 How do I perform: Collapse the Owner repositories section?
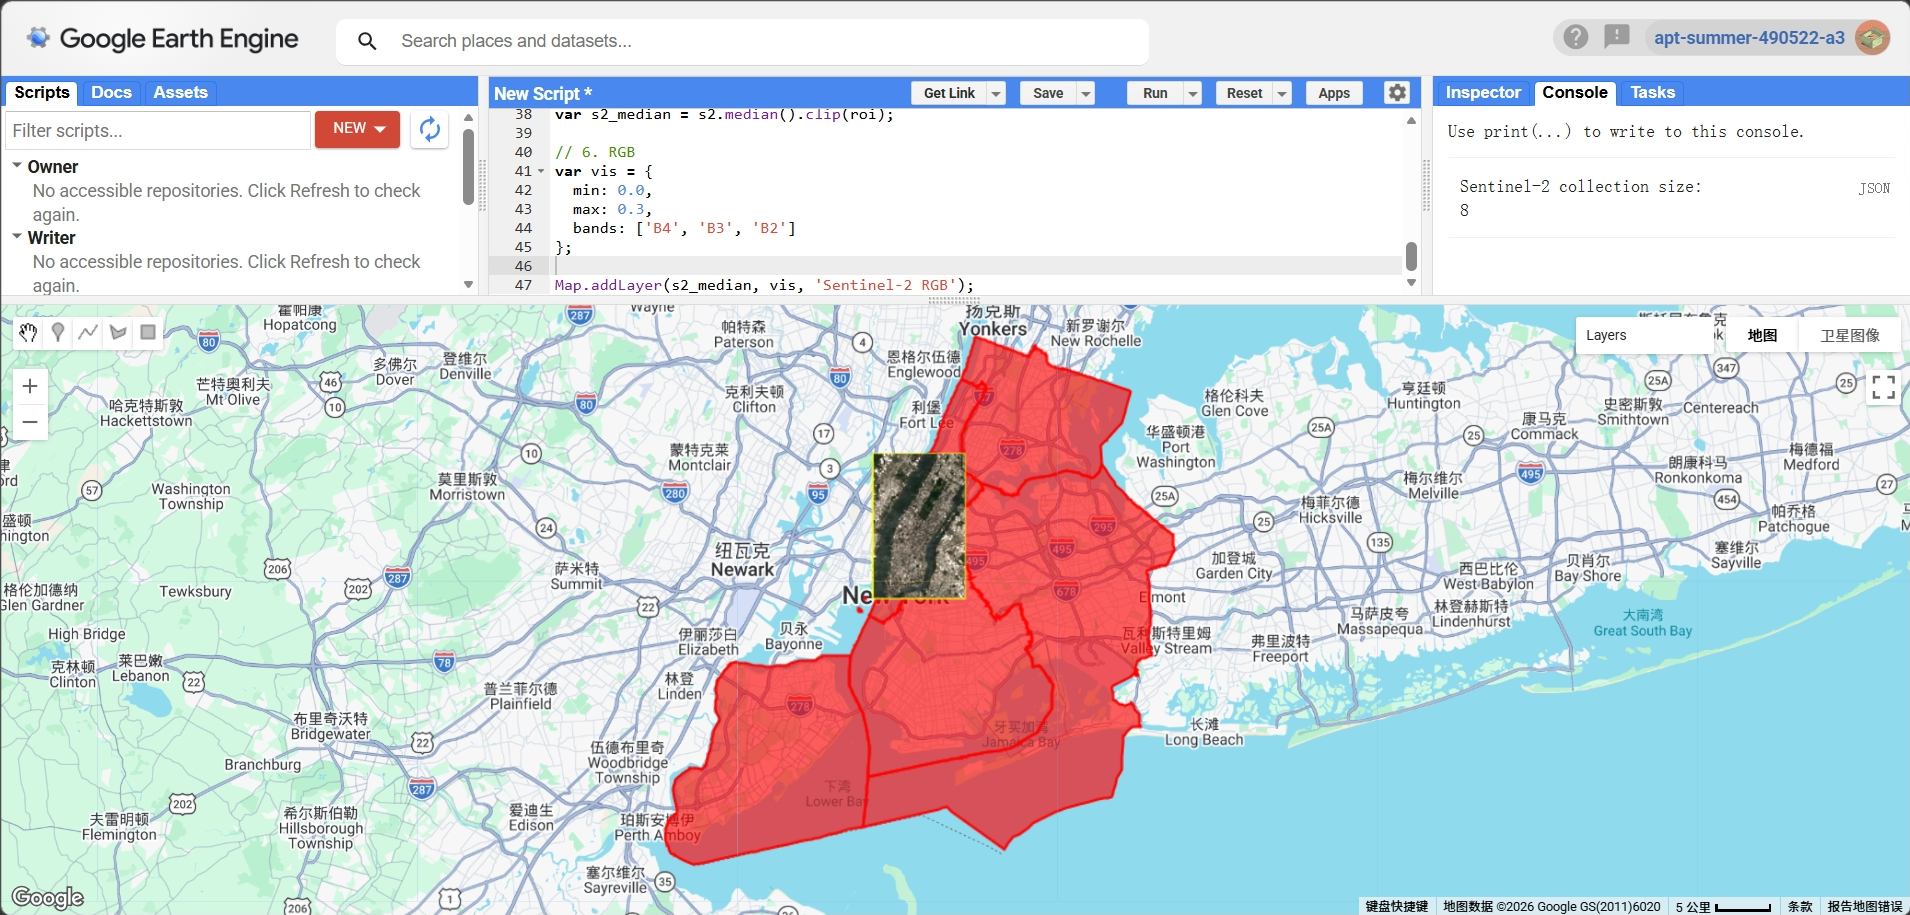(x=17, y=166)
